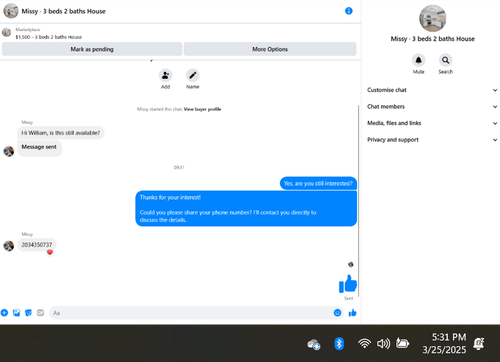Open More Options button
The height and width of the screenshot is (362, 500).
(x=270, y=49)
